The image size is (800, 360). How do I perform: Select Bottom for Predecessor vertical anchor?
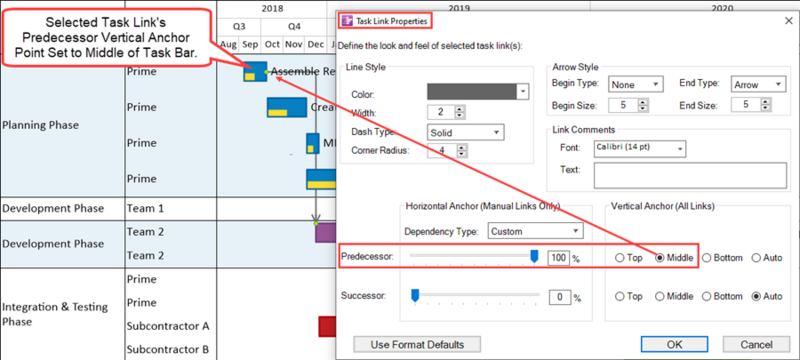tap(707, 258)
